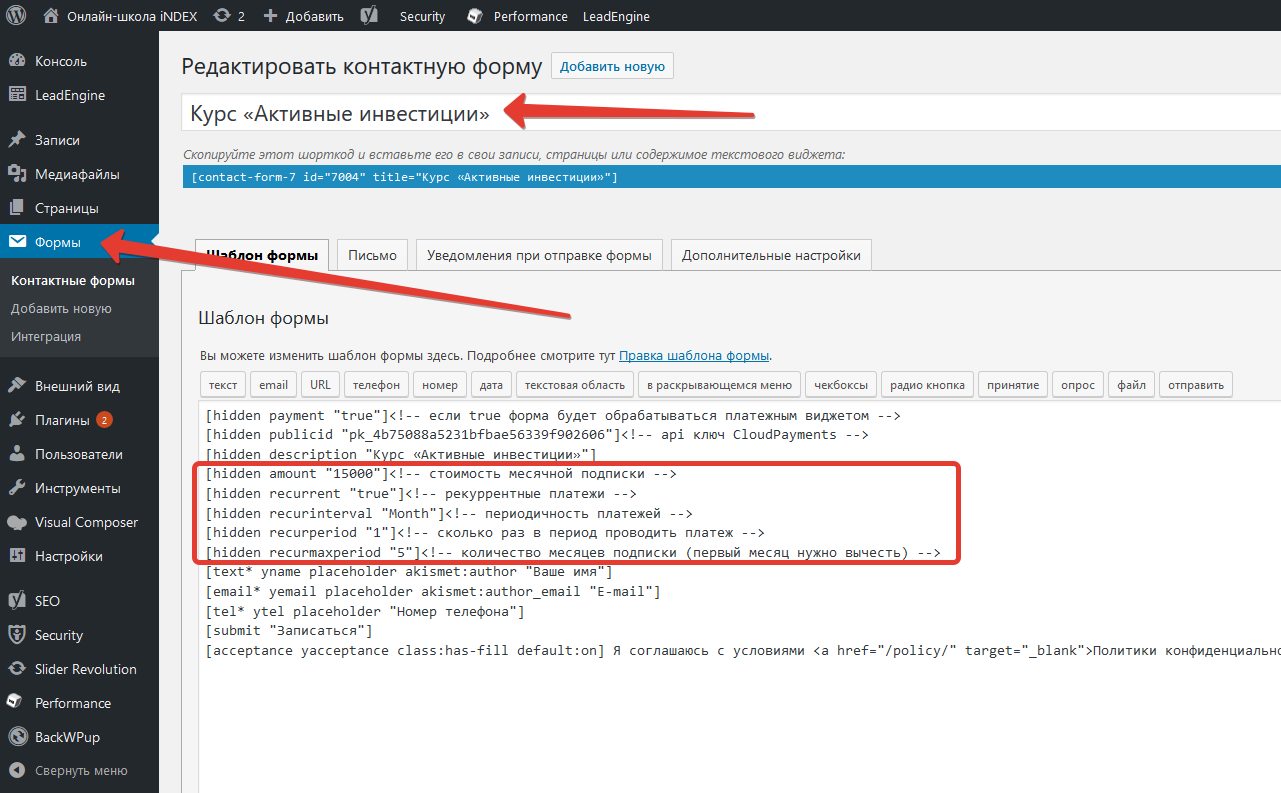
Task: Open the + Добавить menu in admin bar
Action: coord(303,16)
